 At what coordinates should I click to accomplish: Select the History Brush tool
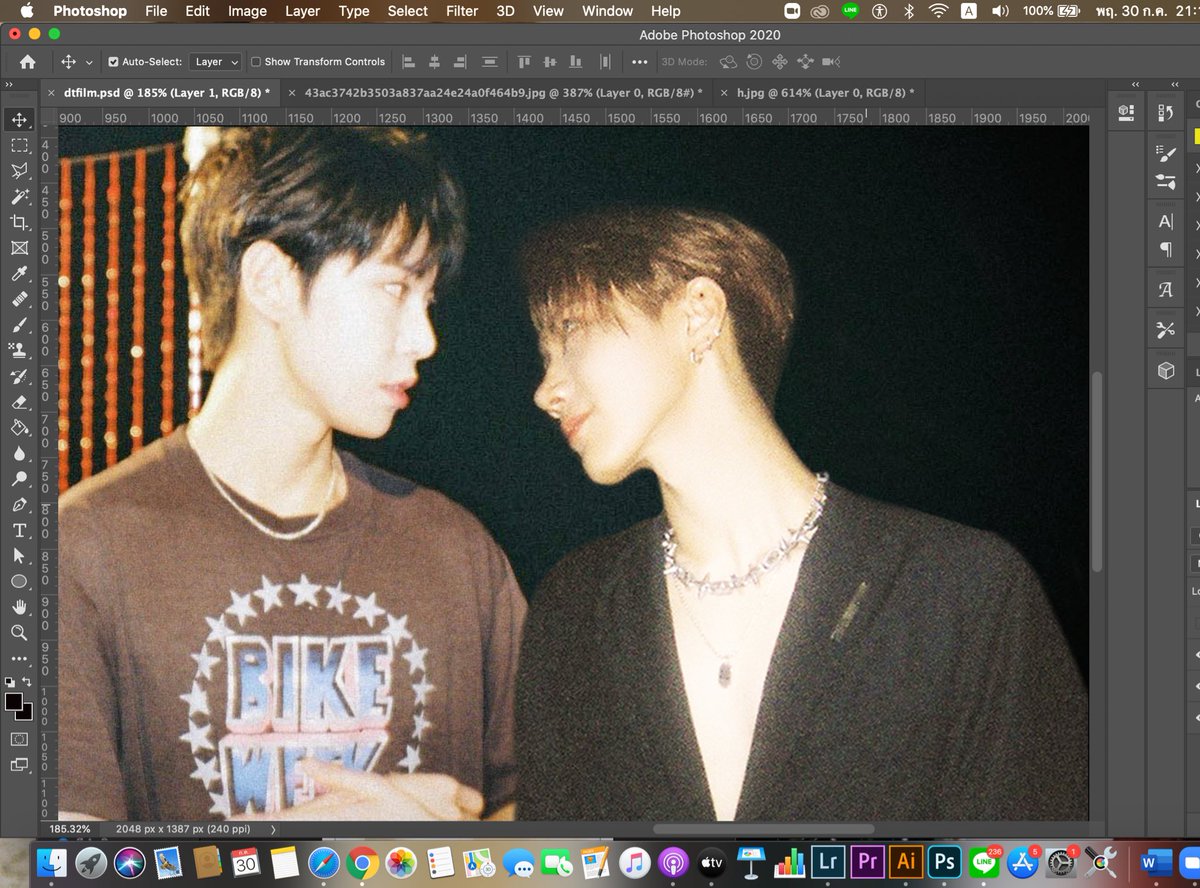click(19, 377)
